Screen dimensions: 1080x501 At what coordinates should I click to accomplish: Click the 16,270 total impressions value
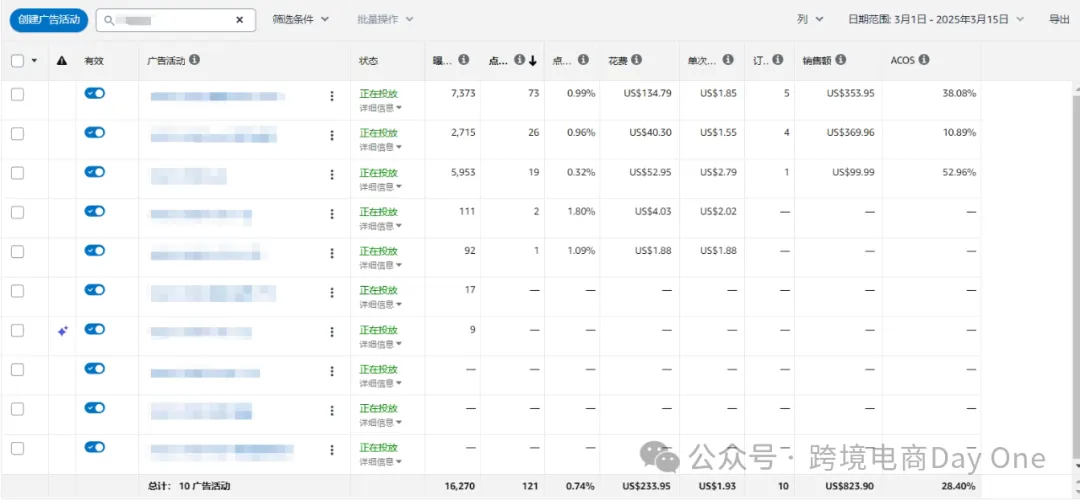coord(460,487)
